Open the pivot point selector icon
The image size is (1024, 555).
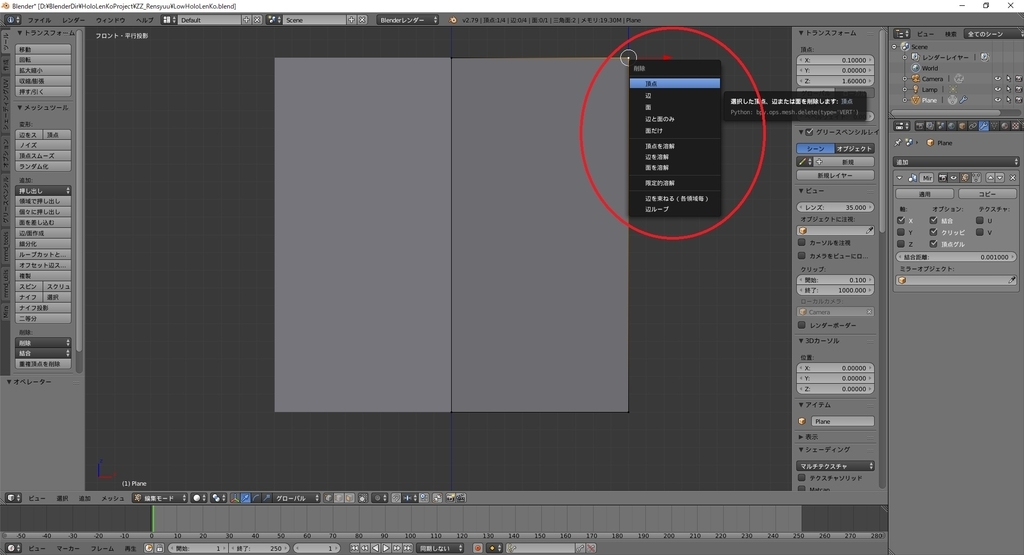coord(219,498)
